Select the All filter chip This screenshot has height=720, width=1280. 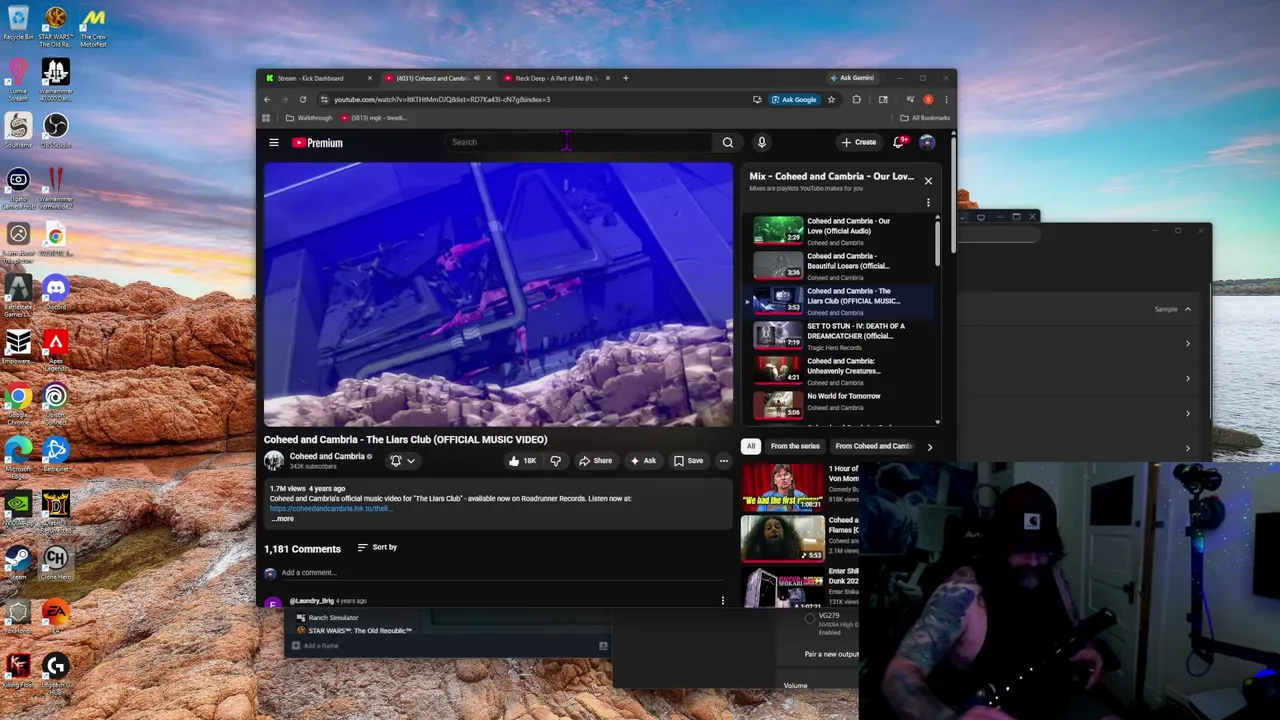click(x=751, y=446)
